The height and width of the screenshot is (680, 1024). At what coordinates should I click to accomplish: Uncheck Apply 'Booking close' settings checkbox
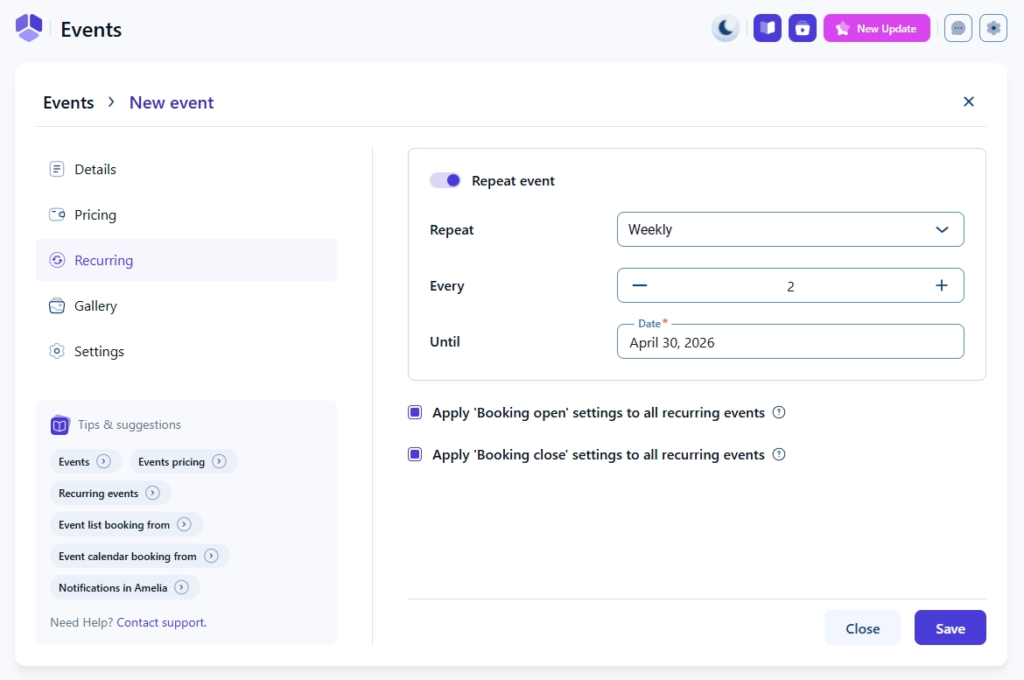pyautogui.click(x=415, y=455)
